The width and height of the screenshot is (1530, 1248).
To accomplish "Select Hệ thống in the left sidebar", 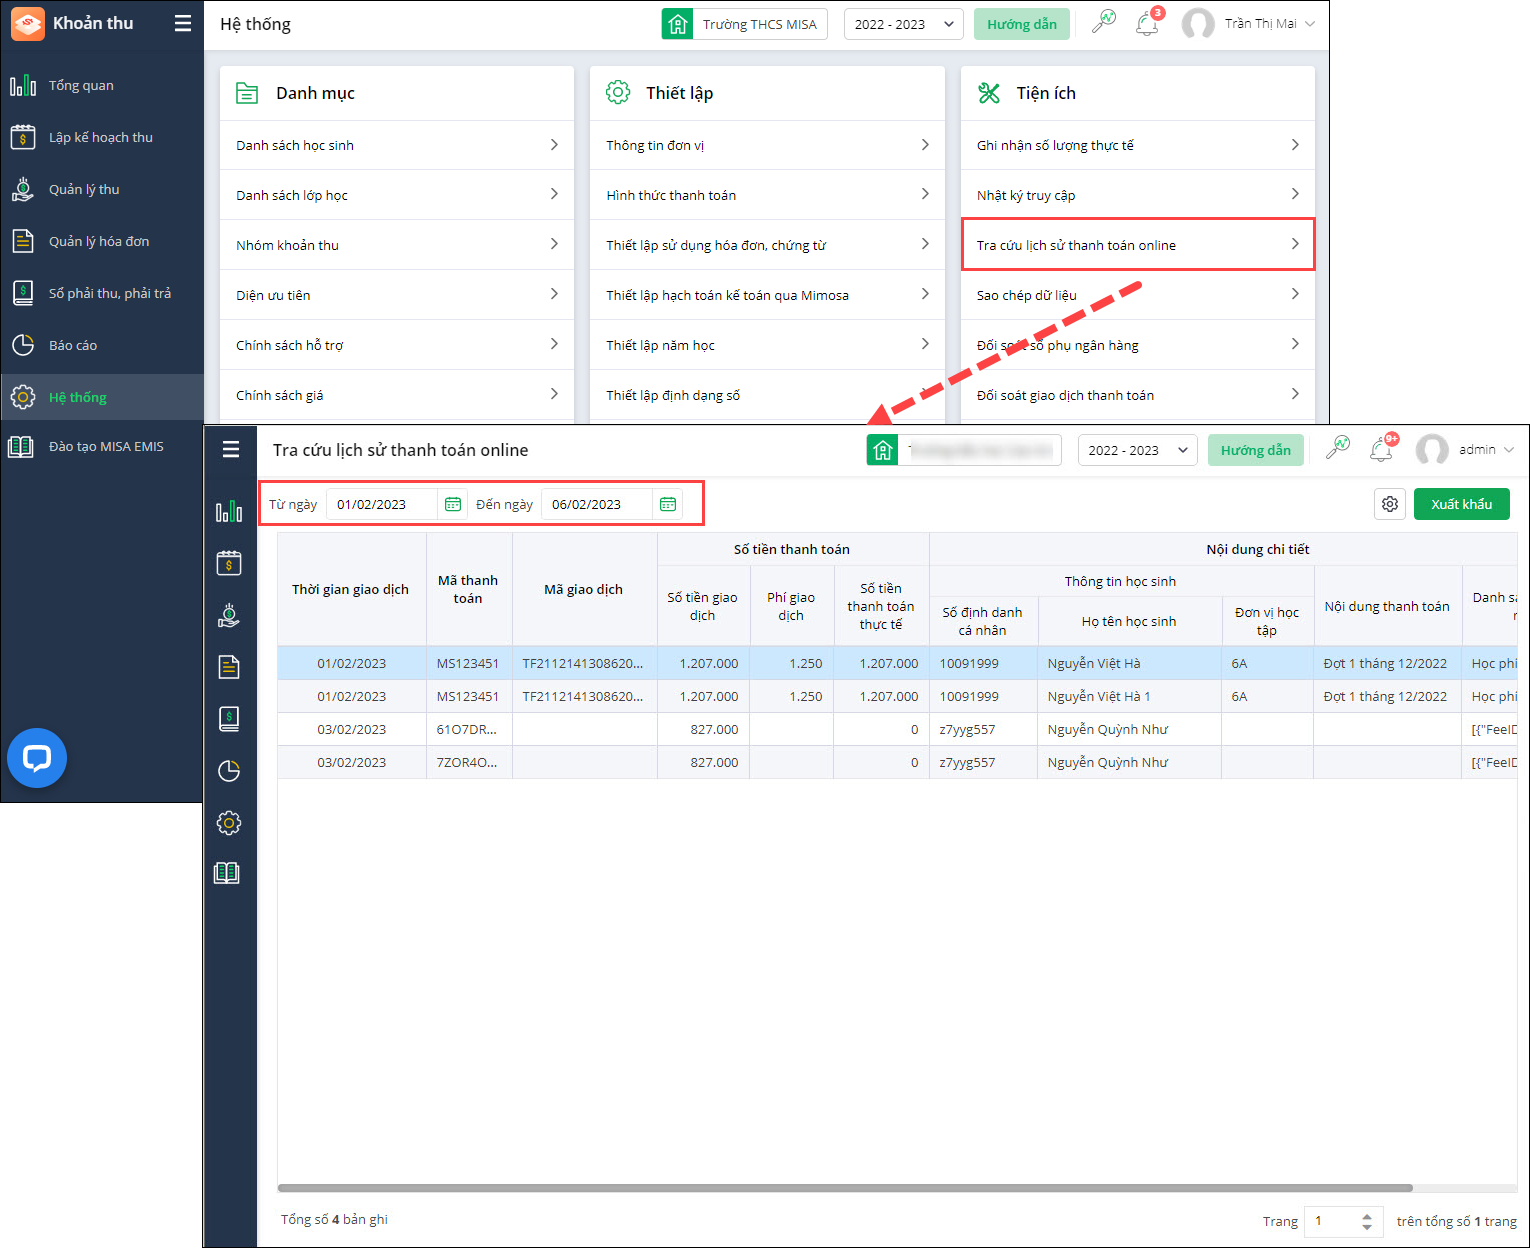I will pos(102,397).
